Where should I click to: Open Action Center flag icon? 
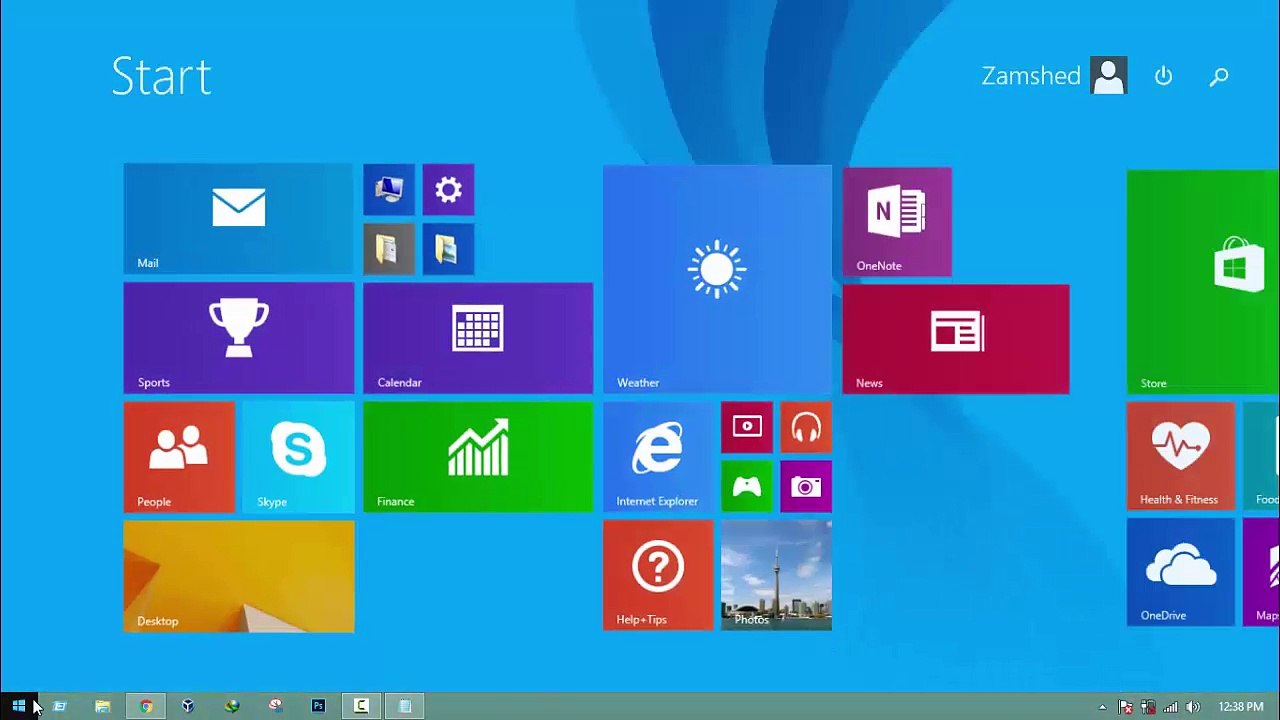click(1126, 707)
